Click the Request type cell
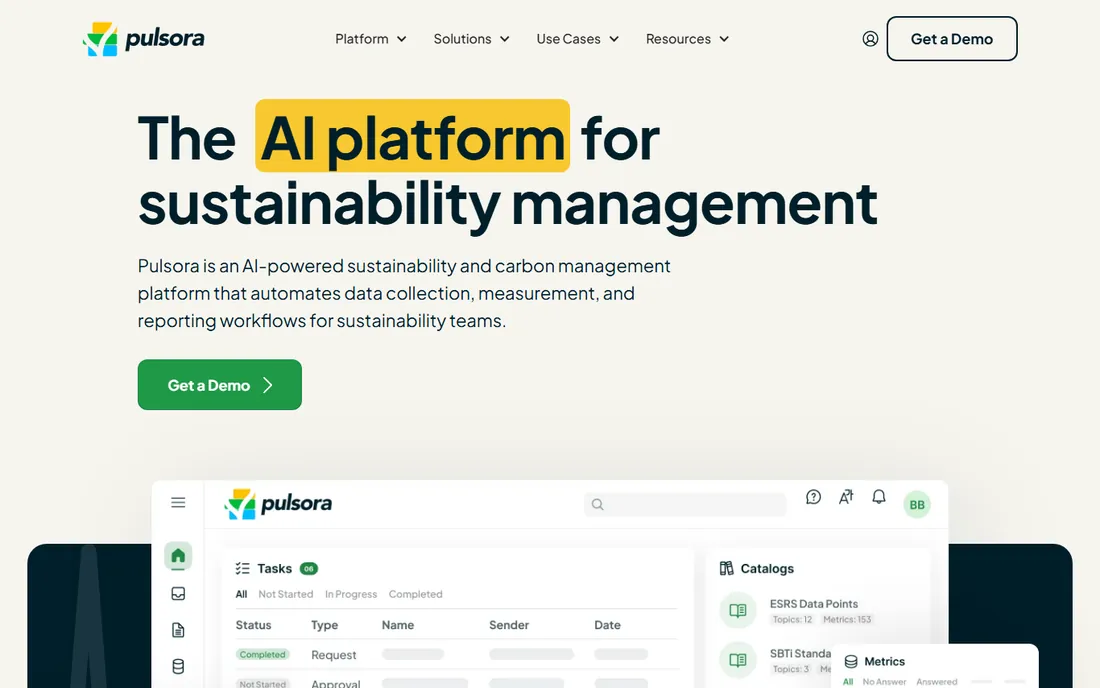Screen dimensions: 1100x688 [333, 655]
